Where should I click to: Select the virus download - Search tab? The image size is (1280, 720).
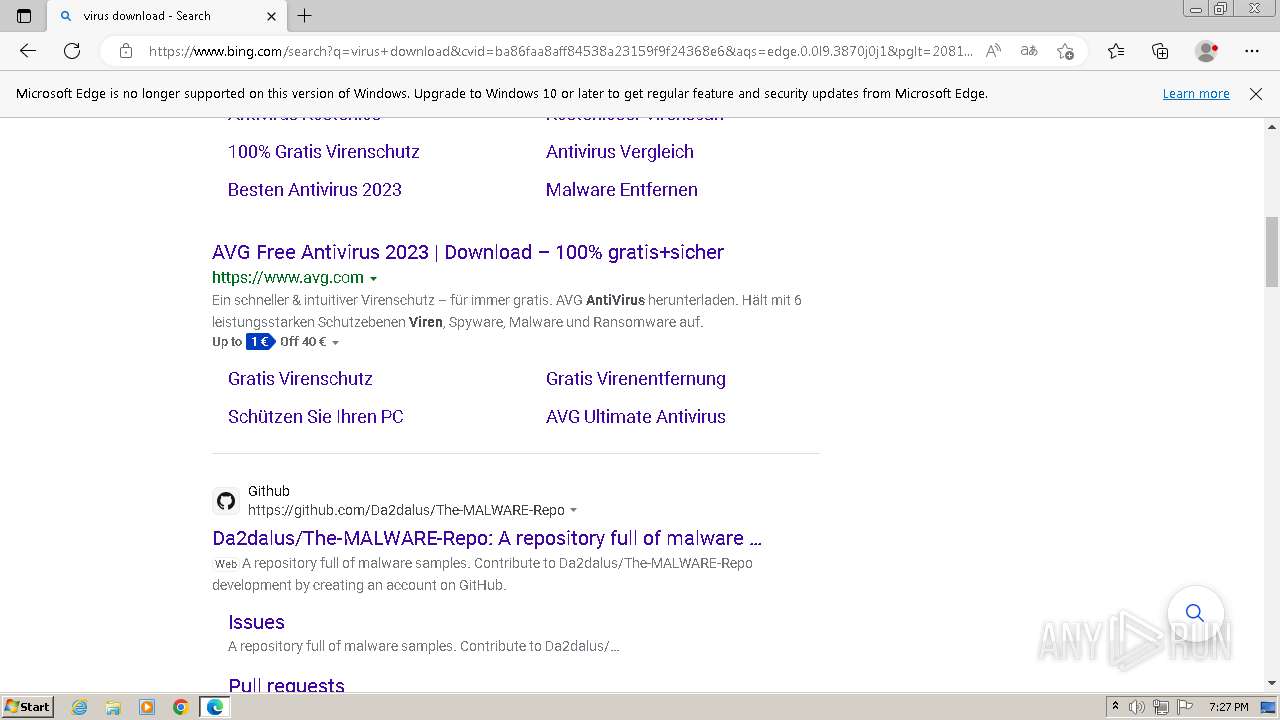[x=167, y=16]
